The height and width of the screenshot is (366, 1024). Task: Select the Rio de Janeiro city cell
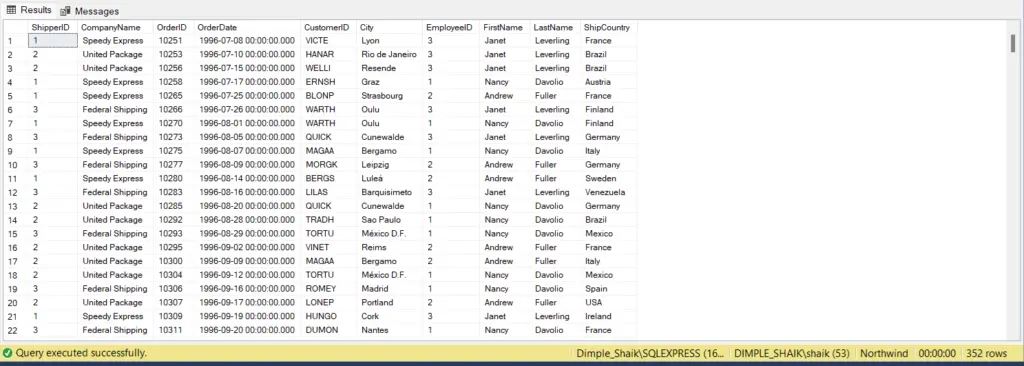tap(390, 54)
